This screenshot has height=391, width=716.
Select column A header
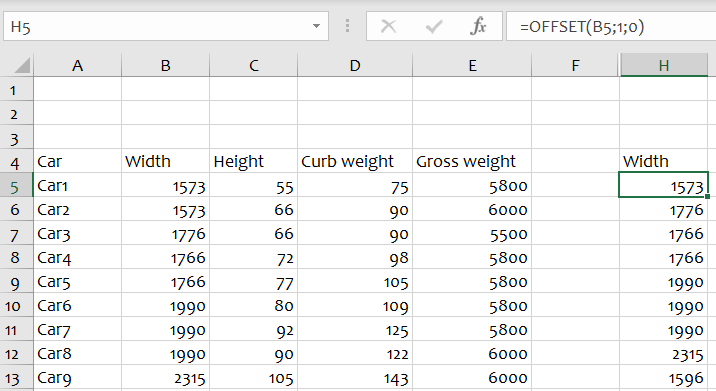point(78,65)
